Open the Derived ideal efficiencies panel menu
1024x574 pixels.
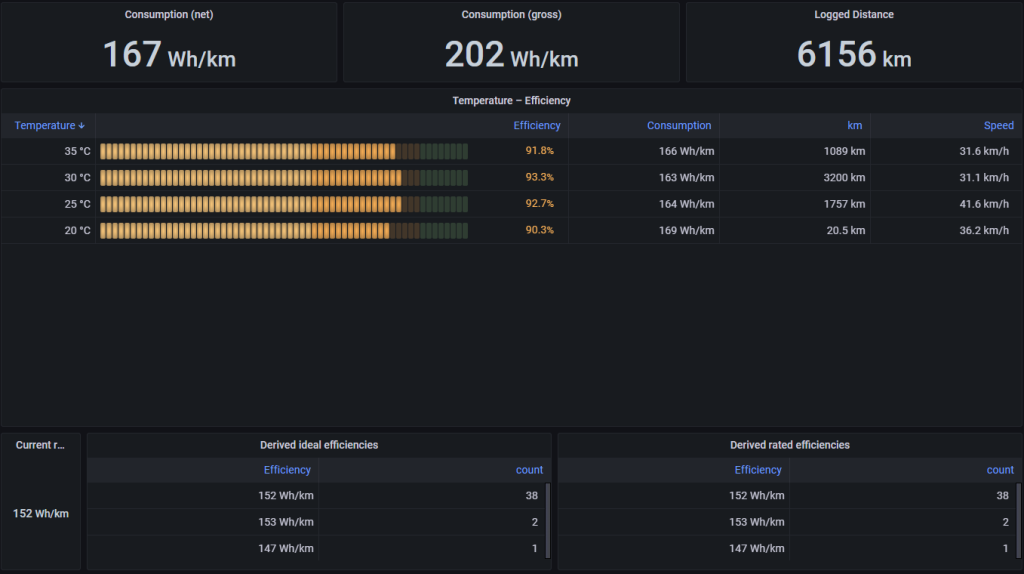coord(319,445)
